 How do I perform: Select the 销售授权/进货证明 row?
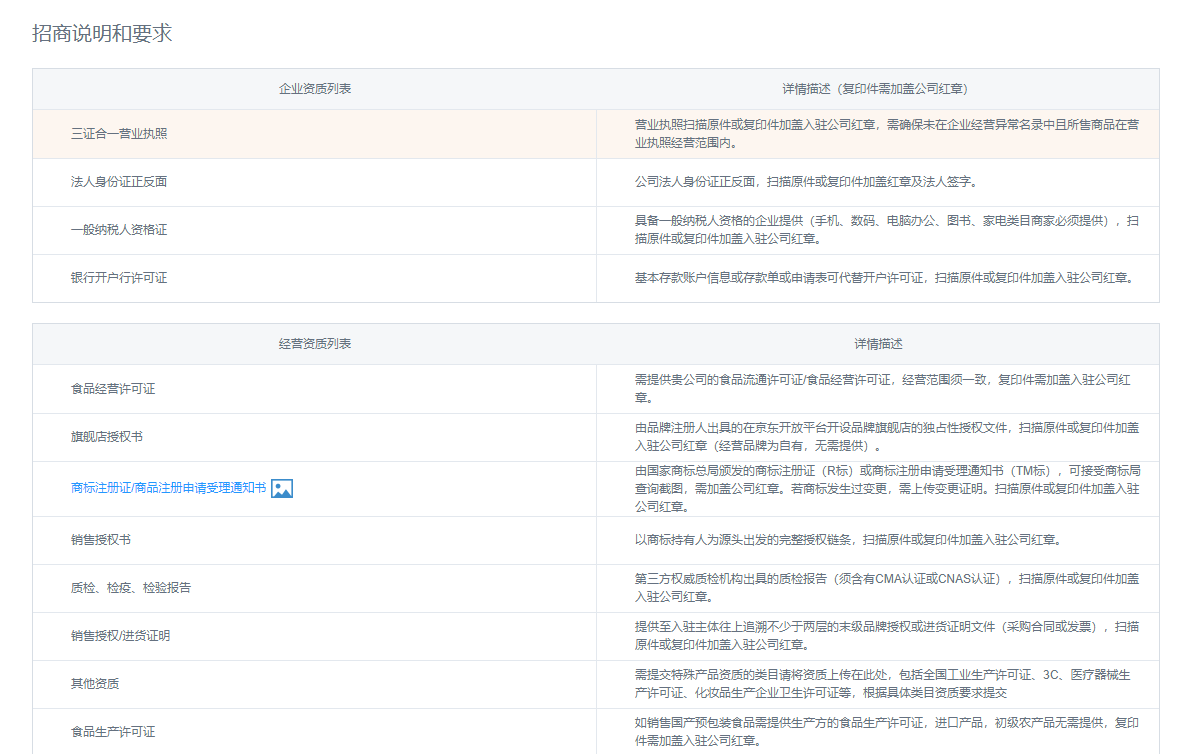pos(595,637)
